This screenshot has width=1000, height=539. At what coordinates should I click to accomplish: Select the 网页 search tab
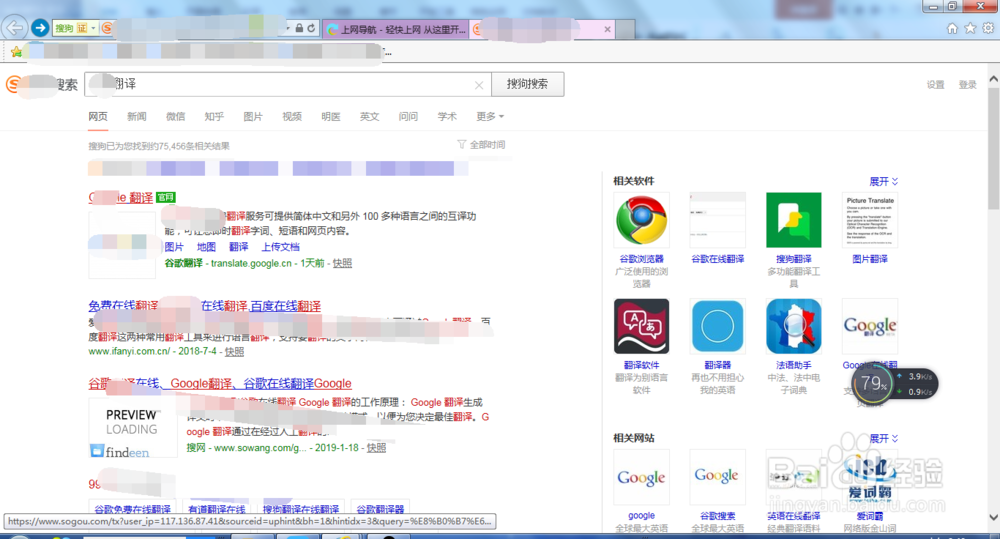tap(98, 116)
